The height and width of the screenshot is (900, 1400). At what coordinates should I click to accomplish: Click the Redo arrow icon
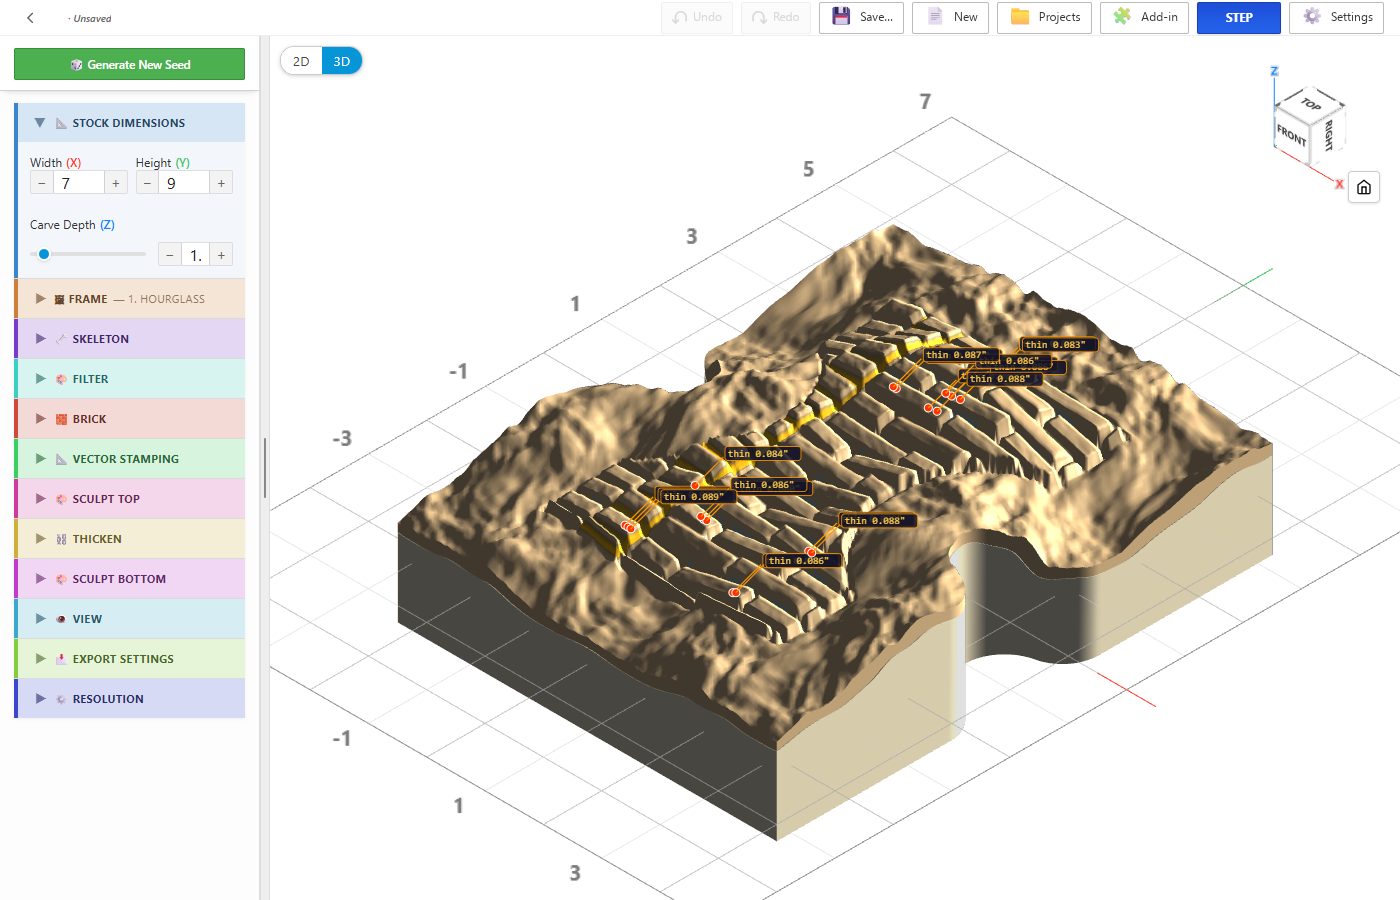click(x=759, y=18)
